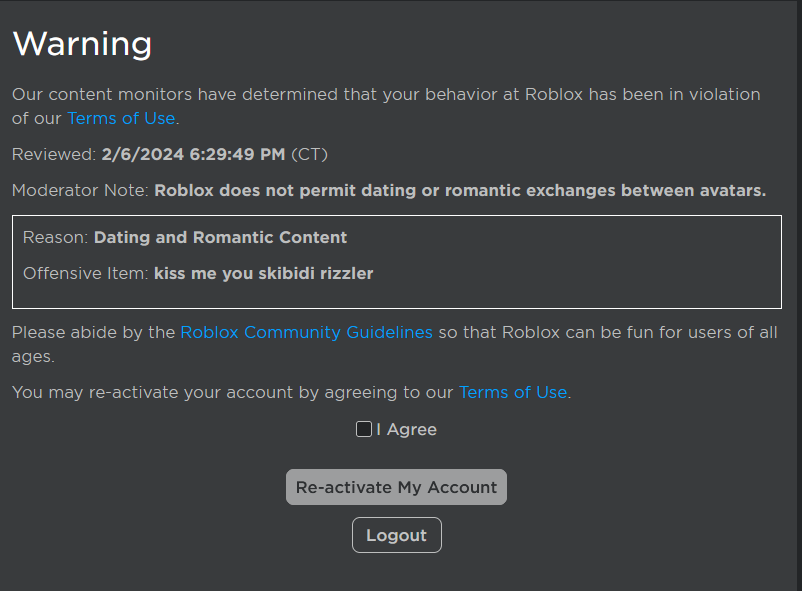This screenshot has width=802, height=591.
Task: Click the 'Reviewed:' label
Action: coord(54,155)
